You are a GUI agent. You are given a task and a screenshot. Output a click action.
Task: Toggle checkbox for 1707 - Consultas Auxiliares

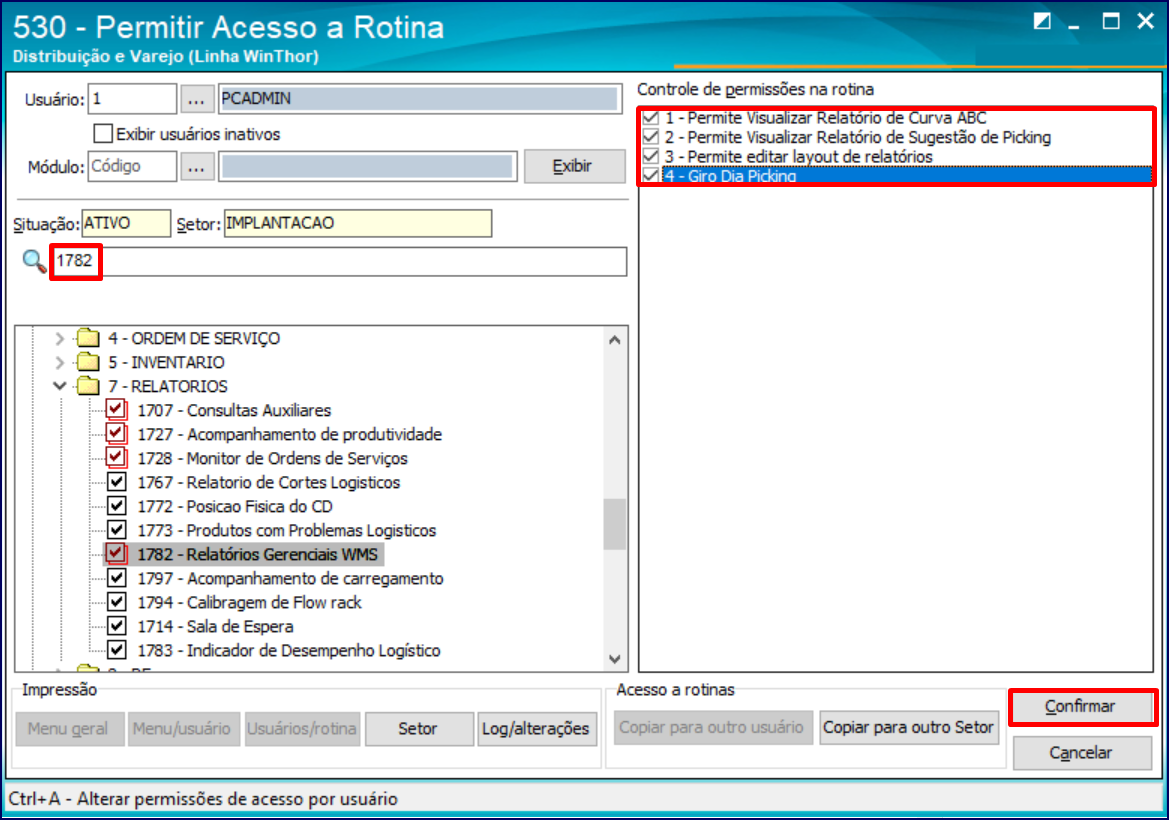tap(116, 410)
